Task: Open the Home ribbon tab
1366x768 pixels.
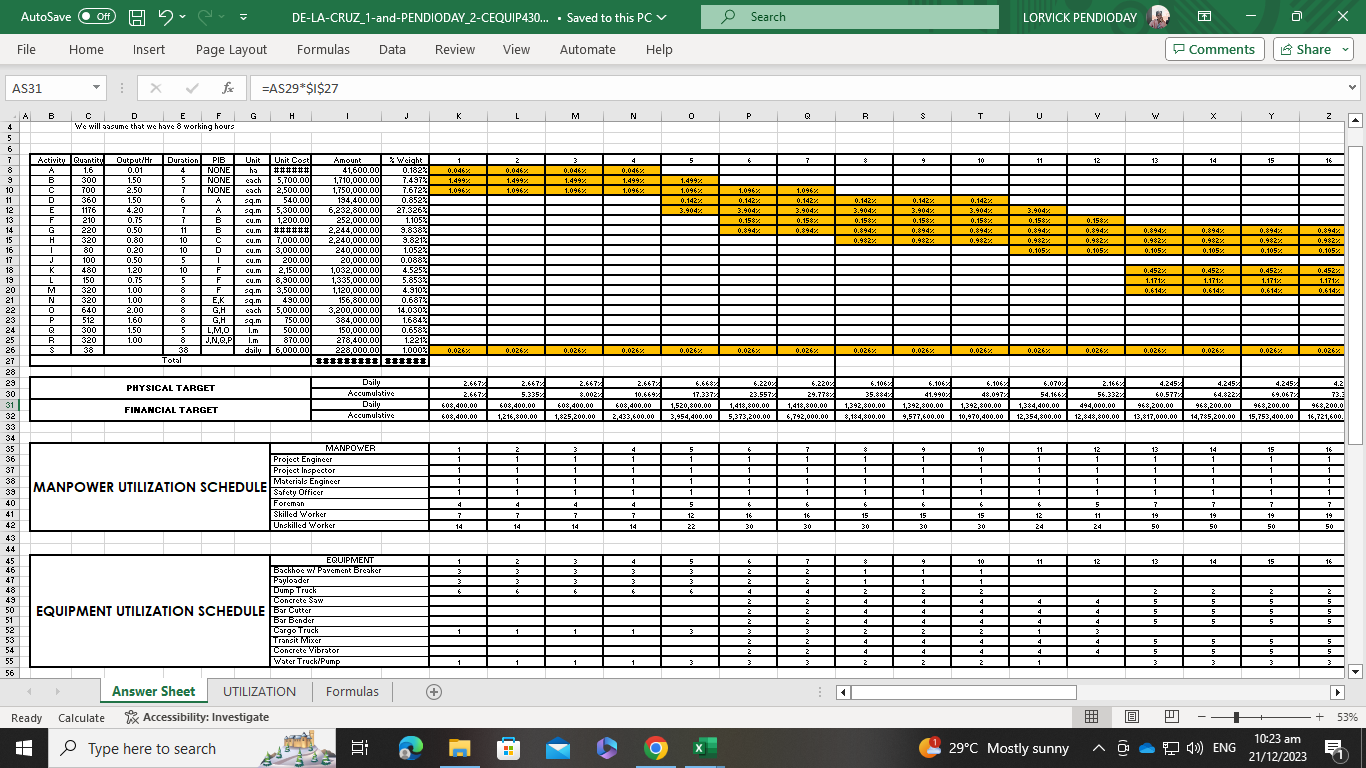Action: pyautogui.click(x=86, y=49)
